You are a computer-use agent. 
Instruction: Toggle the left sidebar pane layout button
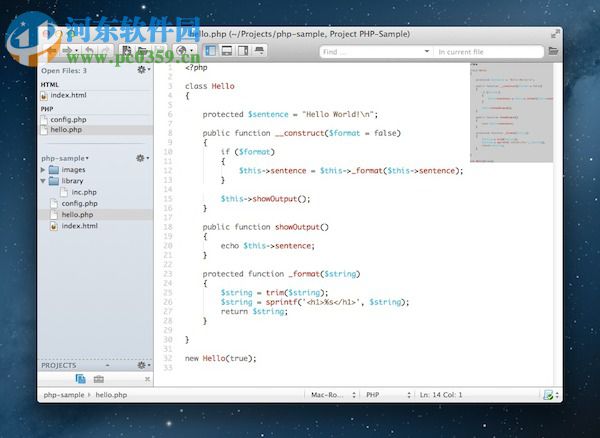coord(210,50)
